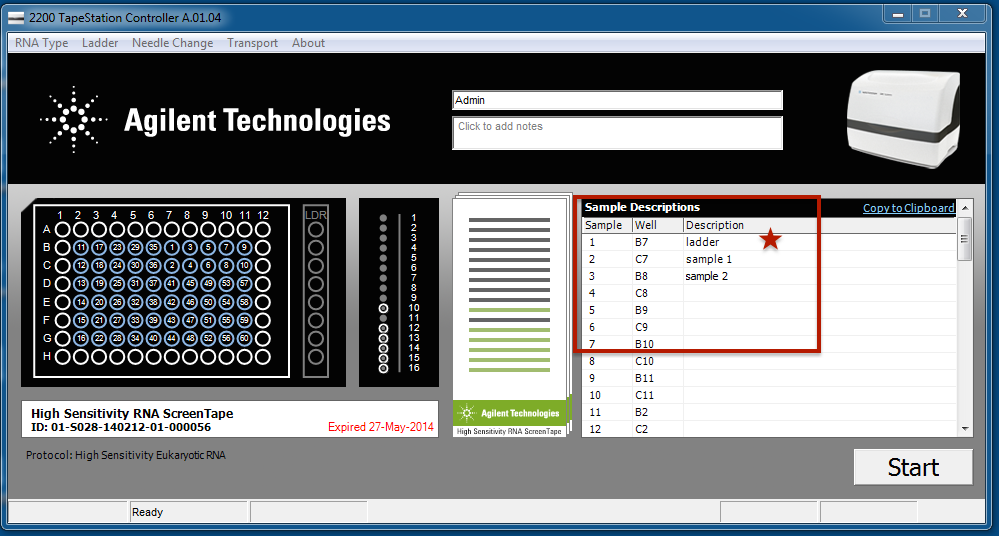999x536 pixels.
Task: Click the 'ladder' description cell
Action: click(819, 242)
